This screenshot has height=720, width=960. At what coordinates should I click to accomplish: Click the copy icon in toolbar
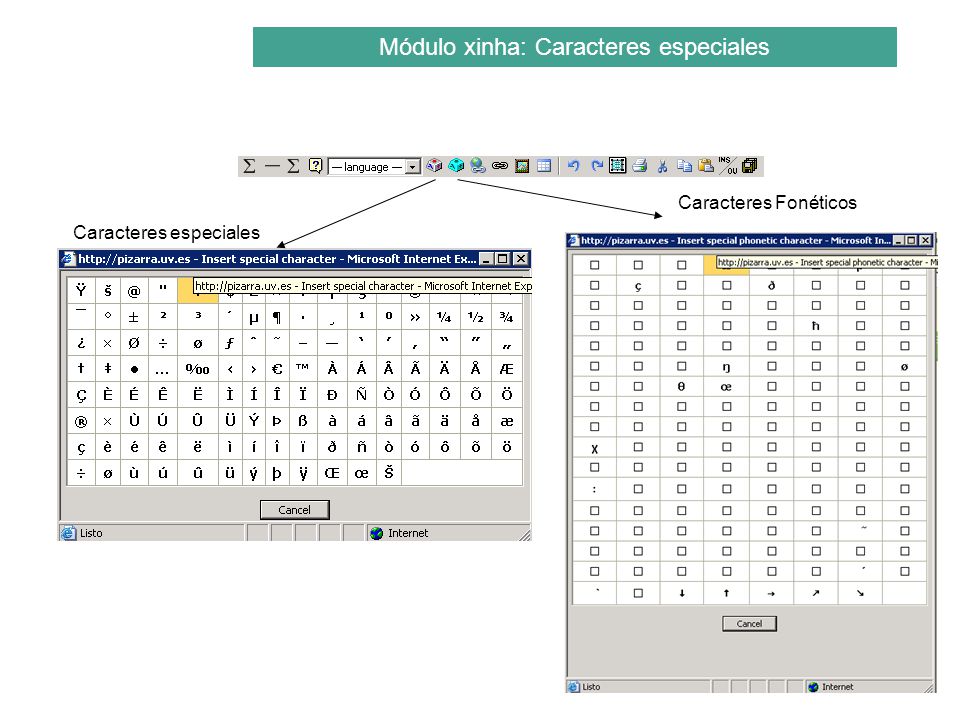[684, 166]
